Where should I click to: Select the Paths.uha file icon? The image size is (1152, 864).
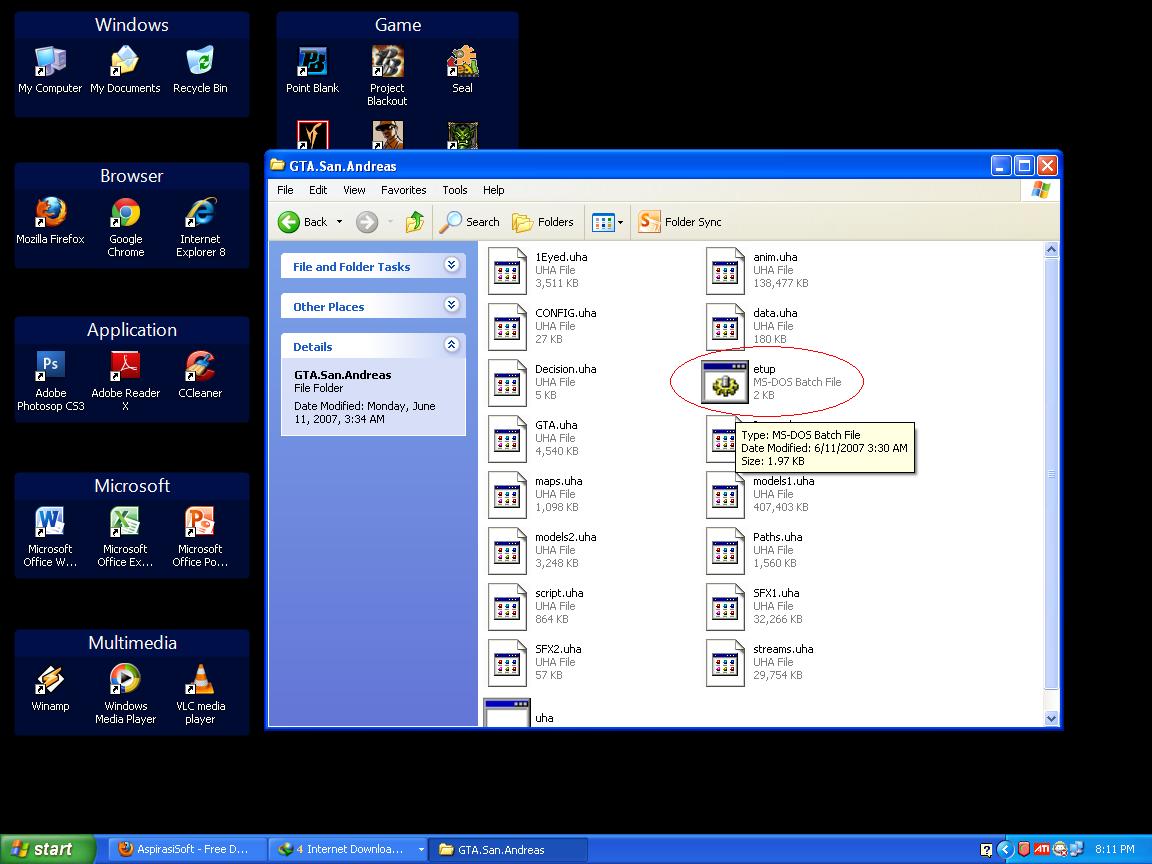pyautogui.click(x=725, y=551)
